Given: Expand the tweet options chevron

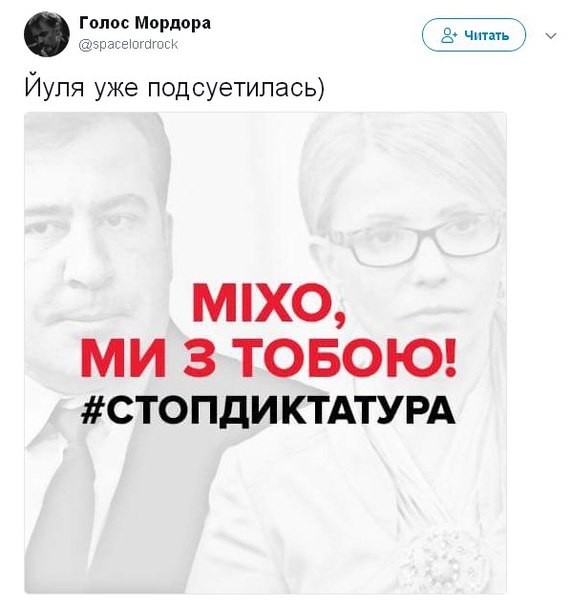Looking at the screenshot, I should (551, 36).
